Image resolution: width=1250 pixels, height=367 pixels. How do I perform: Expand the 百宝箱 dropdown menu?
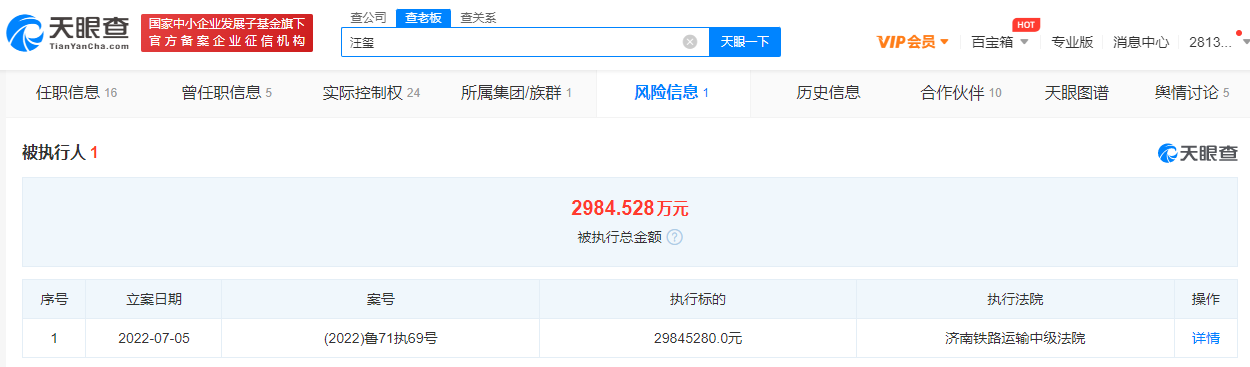click(x=999, y=42)
